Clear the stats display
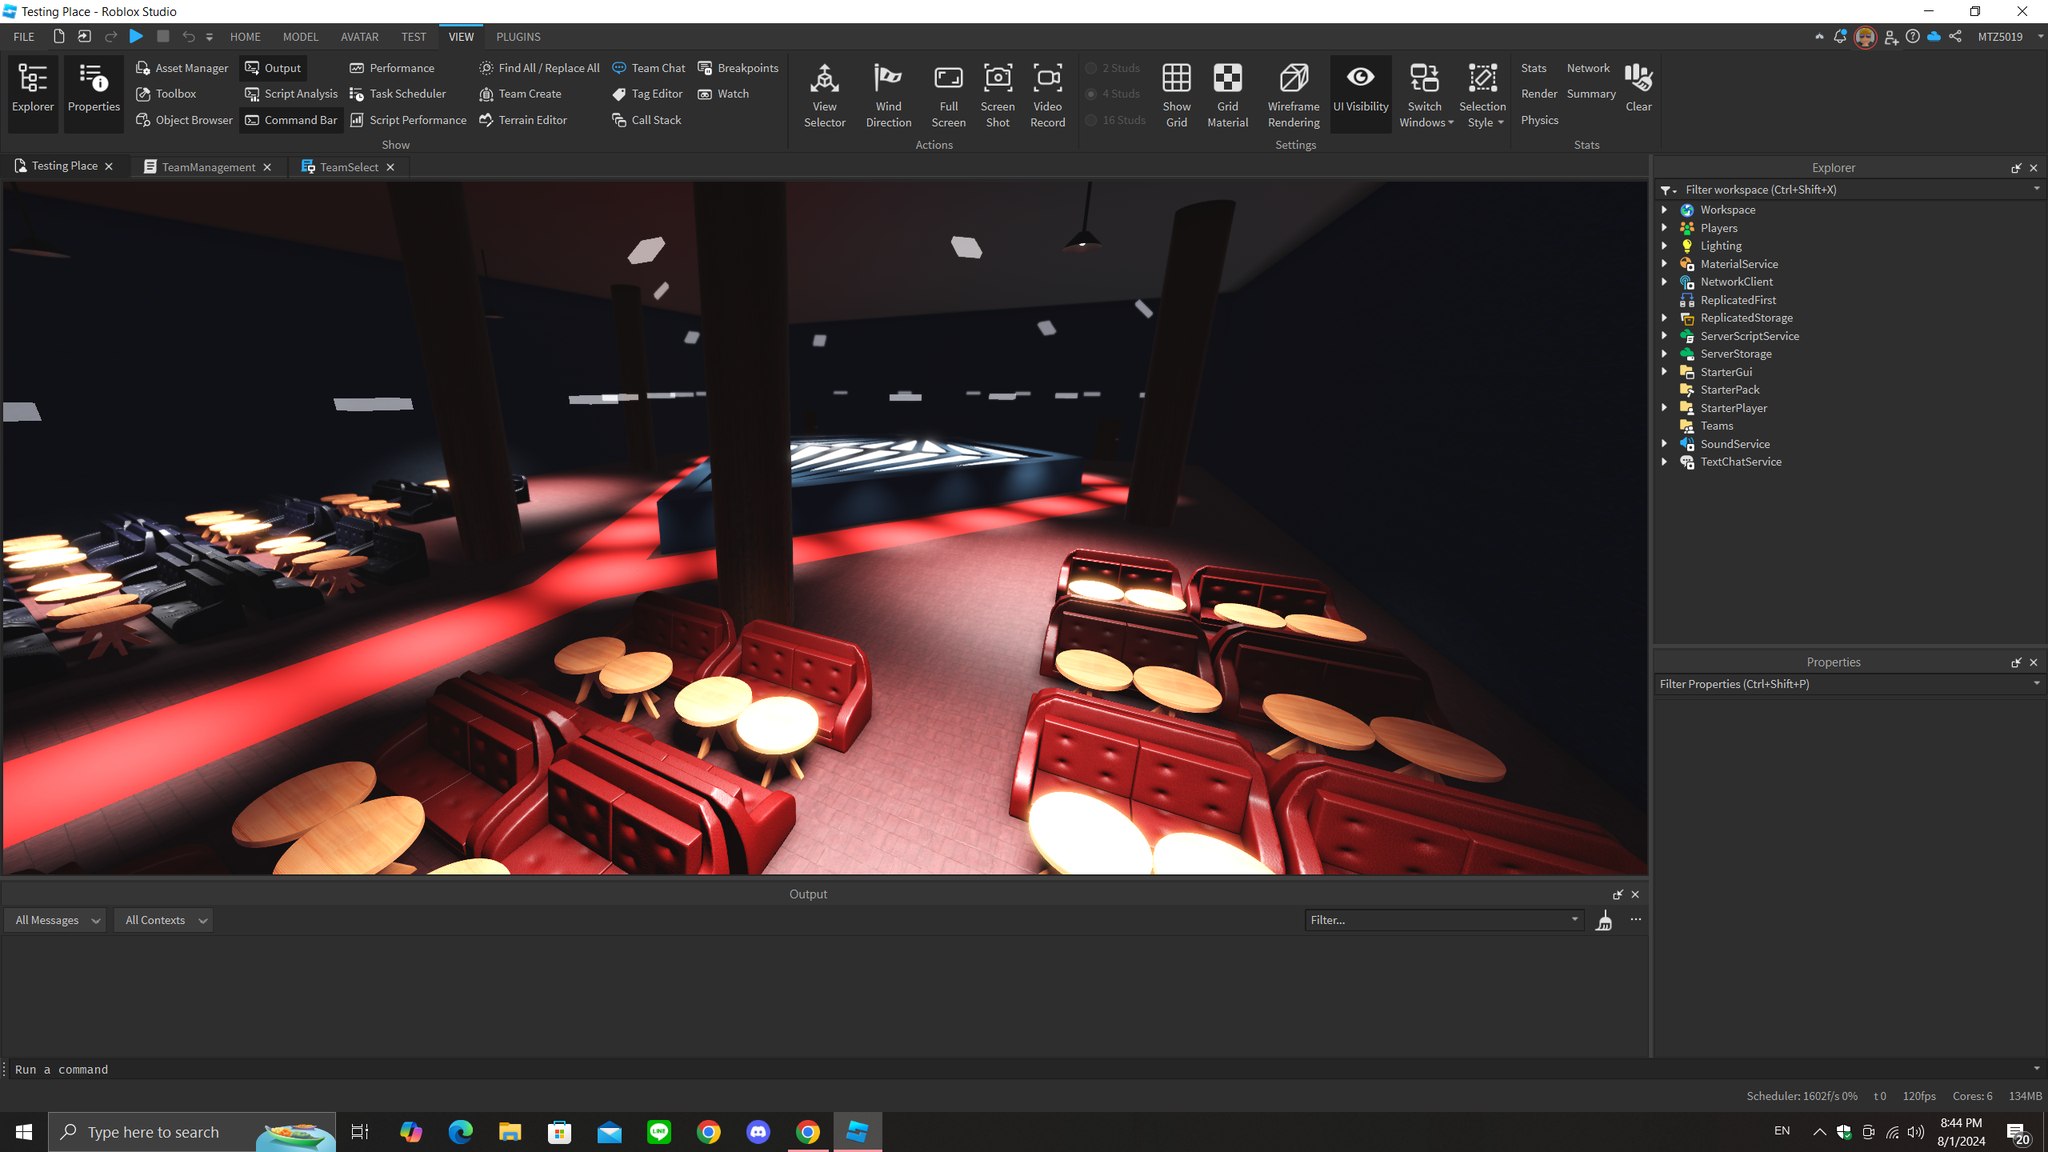The image size is (2048, 1152). [x=1638, y=87]
